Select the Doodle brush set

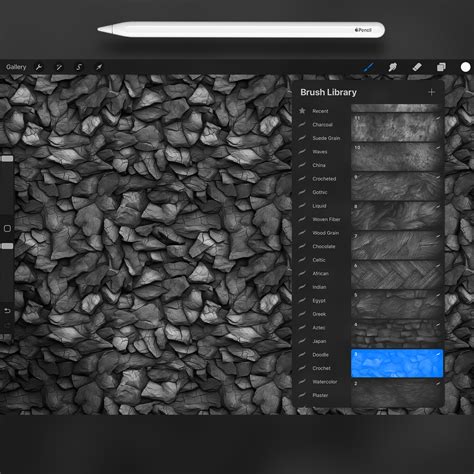point(320,355)
